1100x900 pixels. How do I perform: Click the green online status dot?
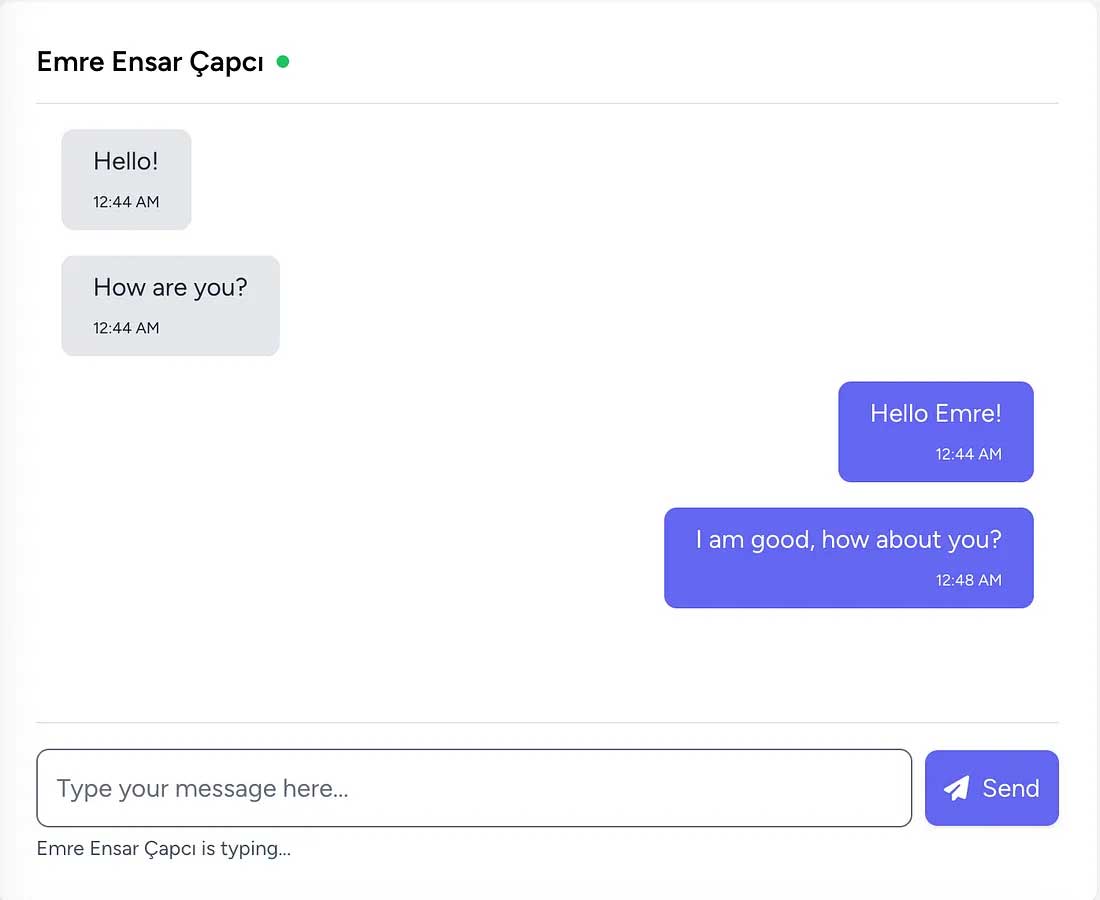point(283,62)
